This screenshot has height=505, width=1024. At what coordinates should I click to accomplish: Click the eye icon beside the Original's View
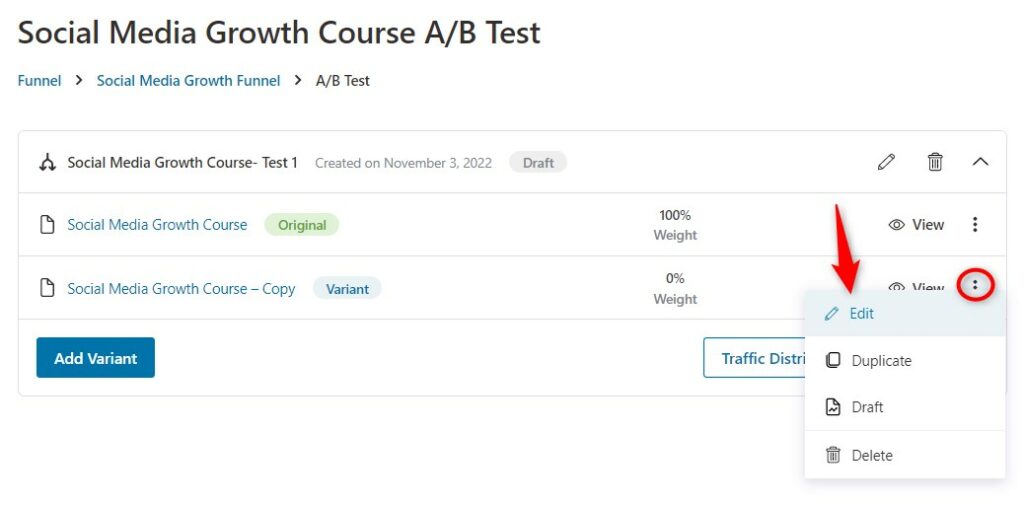click(897, 225)
